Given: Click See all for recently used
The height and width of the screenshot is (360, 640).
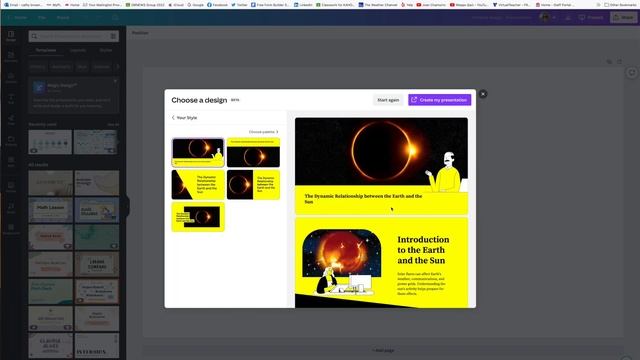Looking at the screenshot, I should pos(113,124).
